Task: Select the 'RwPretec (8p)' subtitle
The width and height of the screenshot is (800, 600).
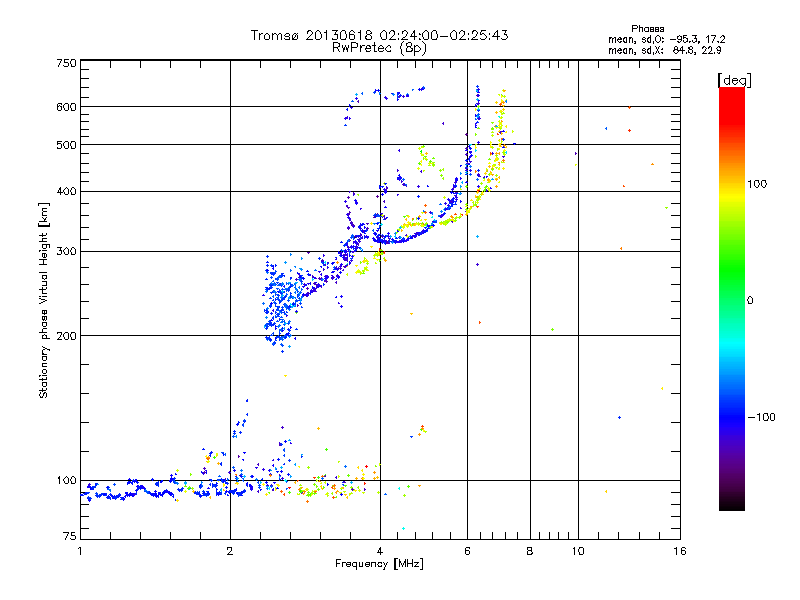Action: [x=380, y=48]
